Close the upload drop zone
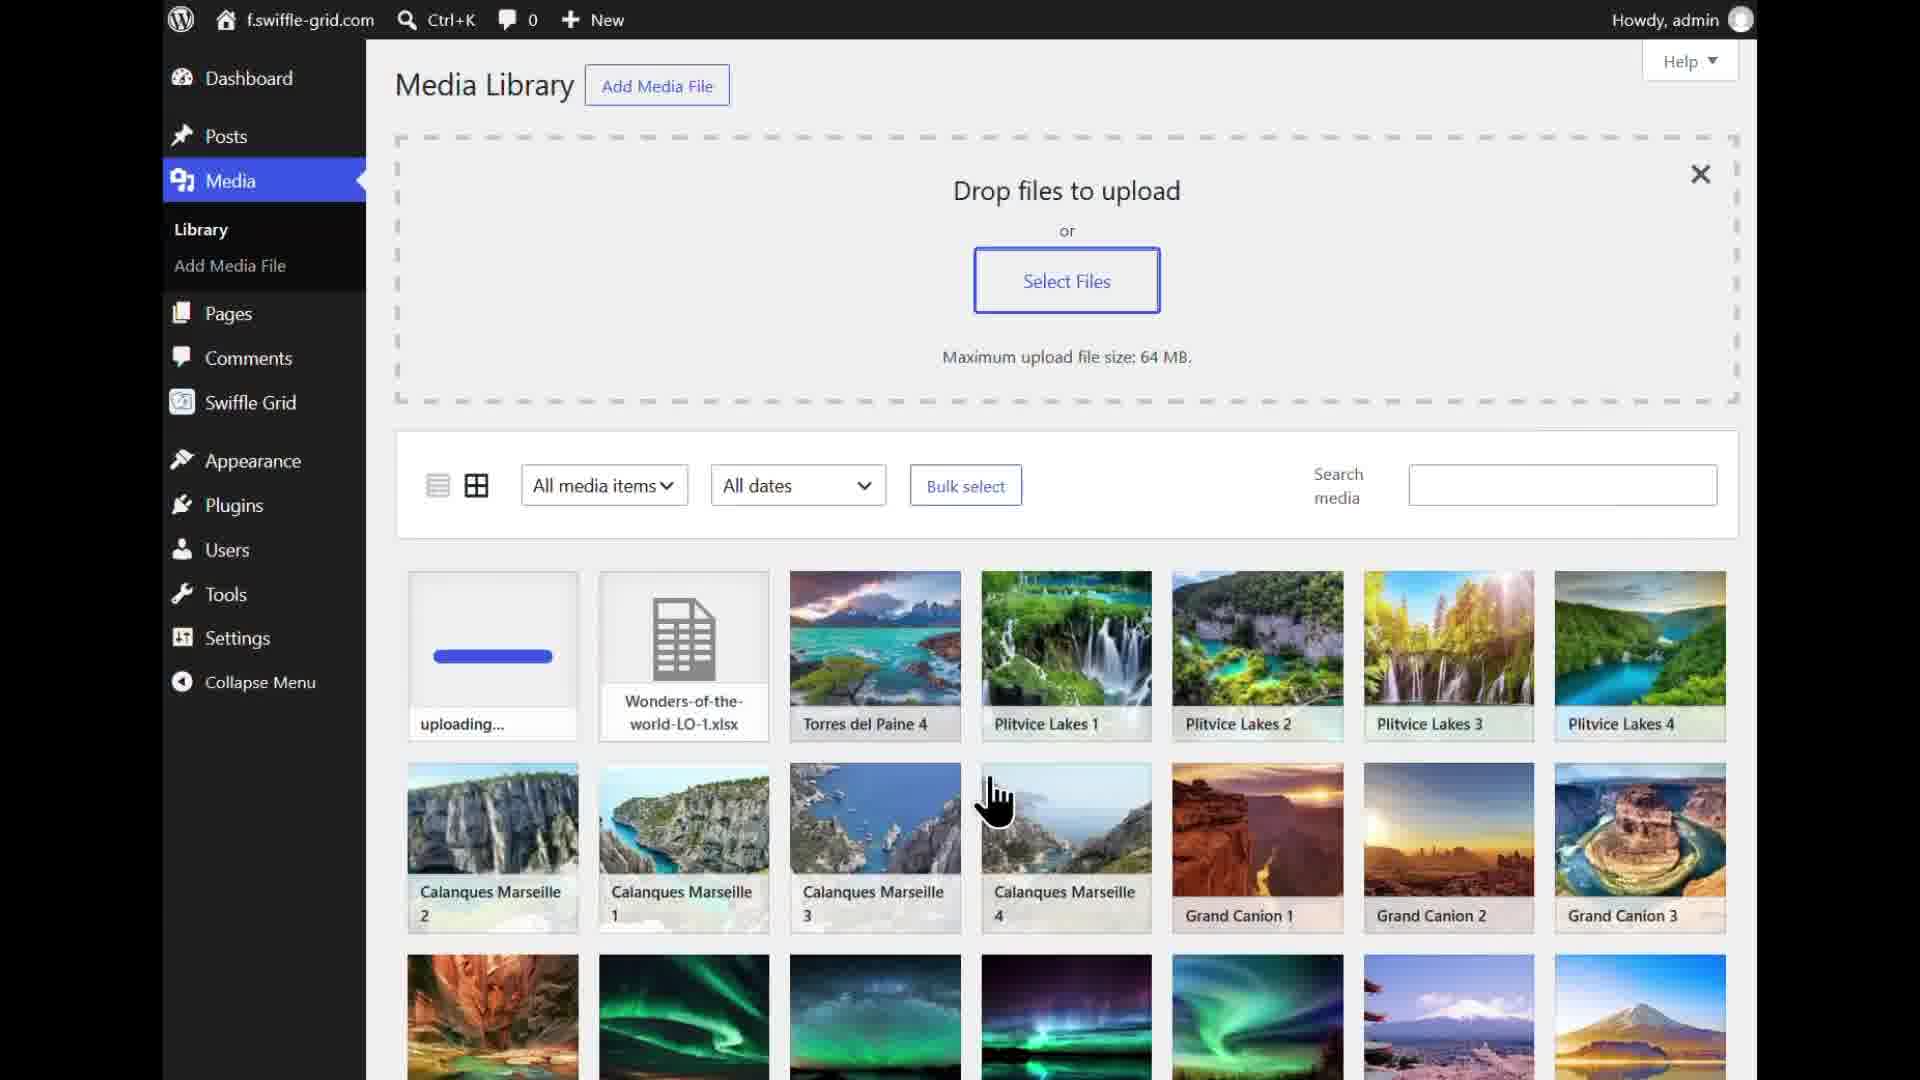Screen dimensions: 1920x1080 [1700, 174]
